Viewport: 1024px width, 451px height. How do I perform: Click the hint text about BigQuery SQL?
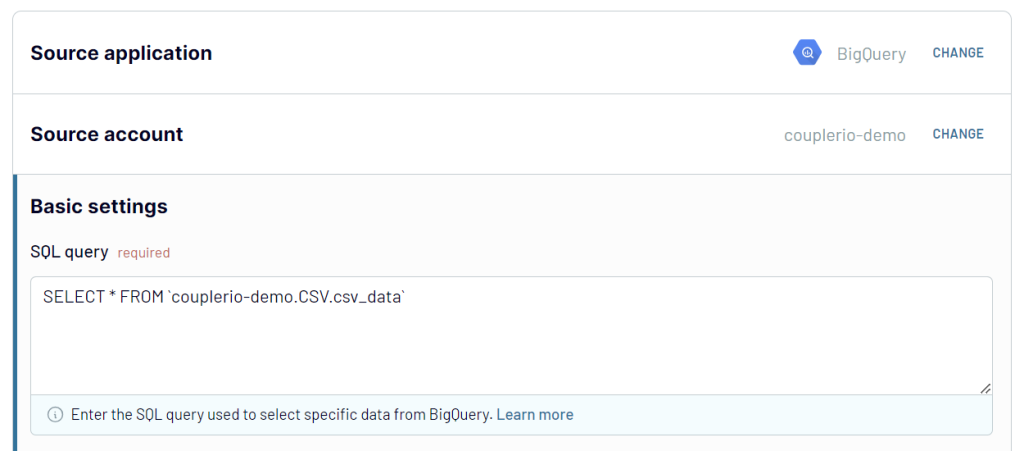[x=281, y=414]
